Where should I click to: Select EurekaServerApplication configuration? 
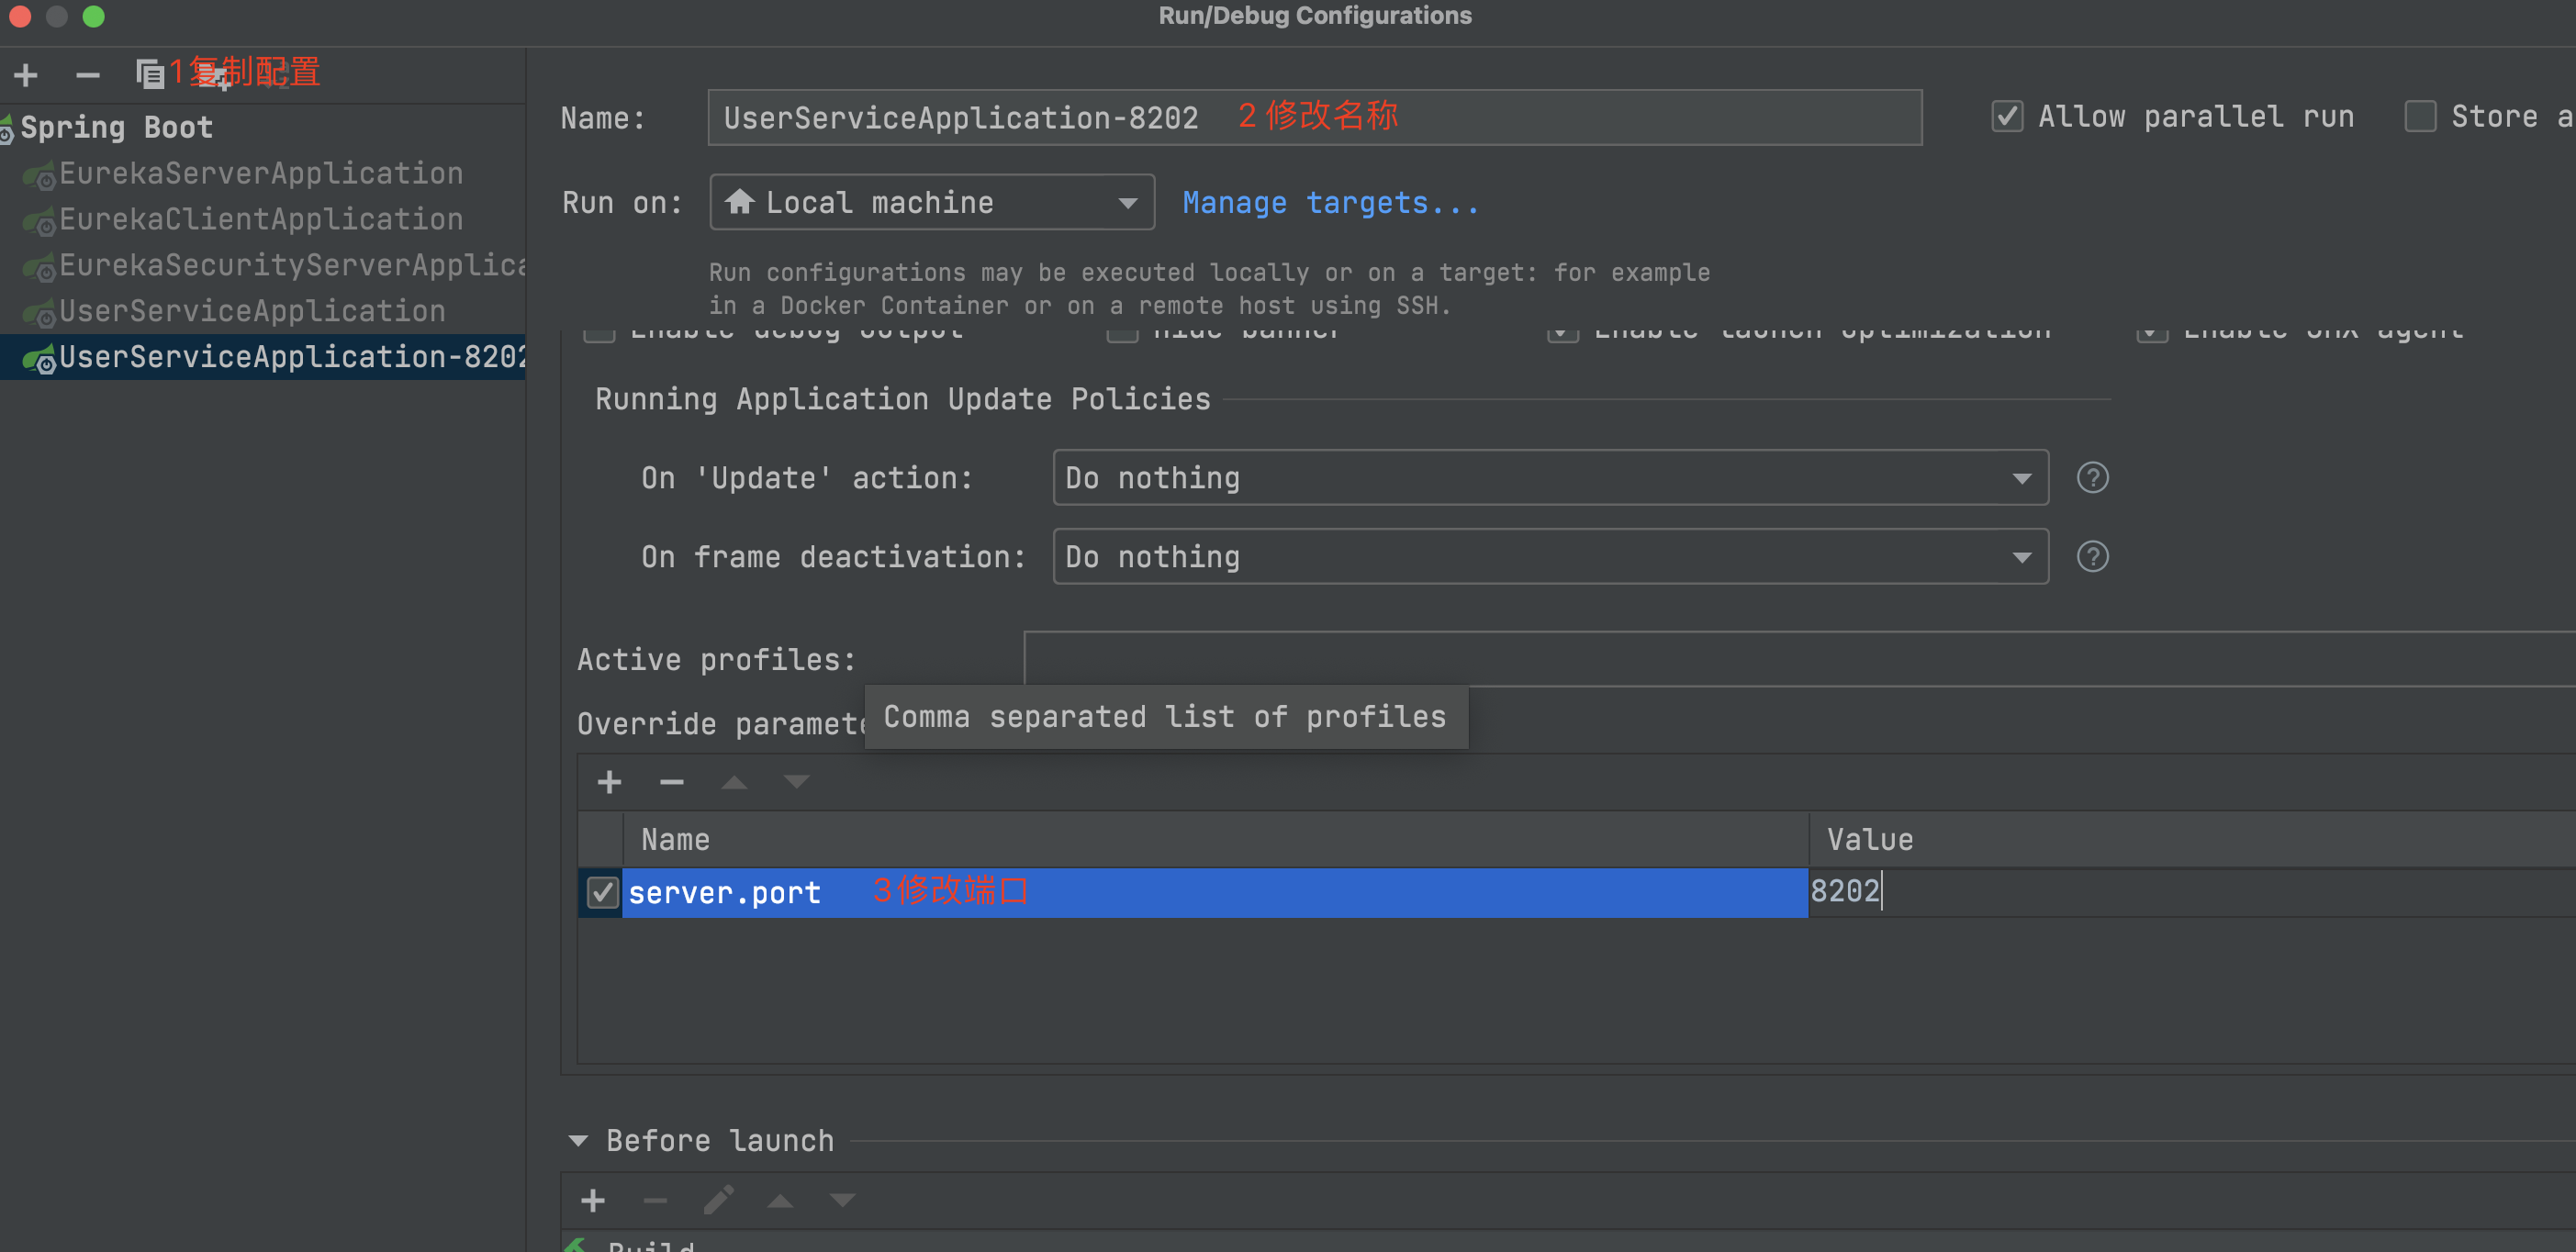pyautogui.click(x=260, y=173)
